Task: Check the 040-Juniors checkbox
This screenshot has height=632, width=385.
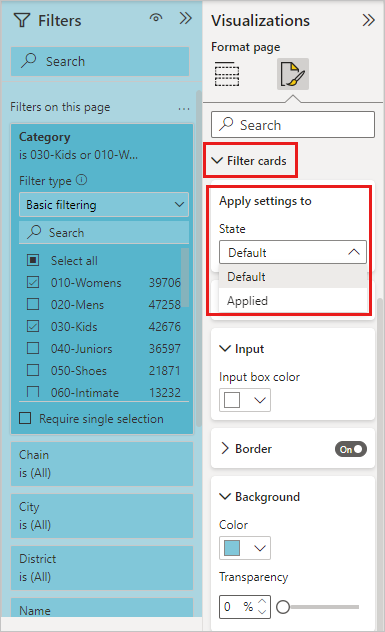Action: pyautogui.click(x=33, y=348)
